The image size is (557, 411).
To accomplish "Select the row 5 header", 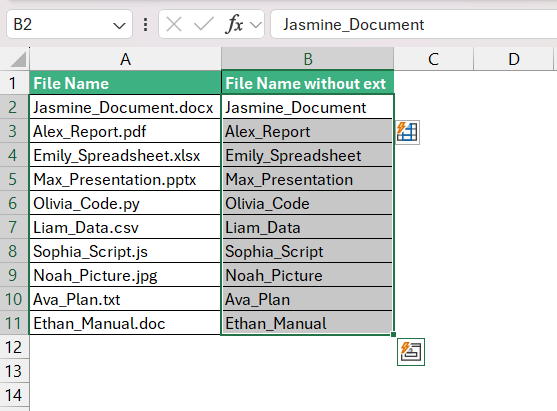I will point(14,179).
